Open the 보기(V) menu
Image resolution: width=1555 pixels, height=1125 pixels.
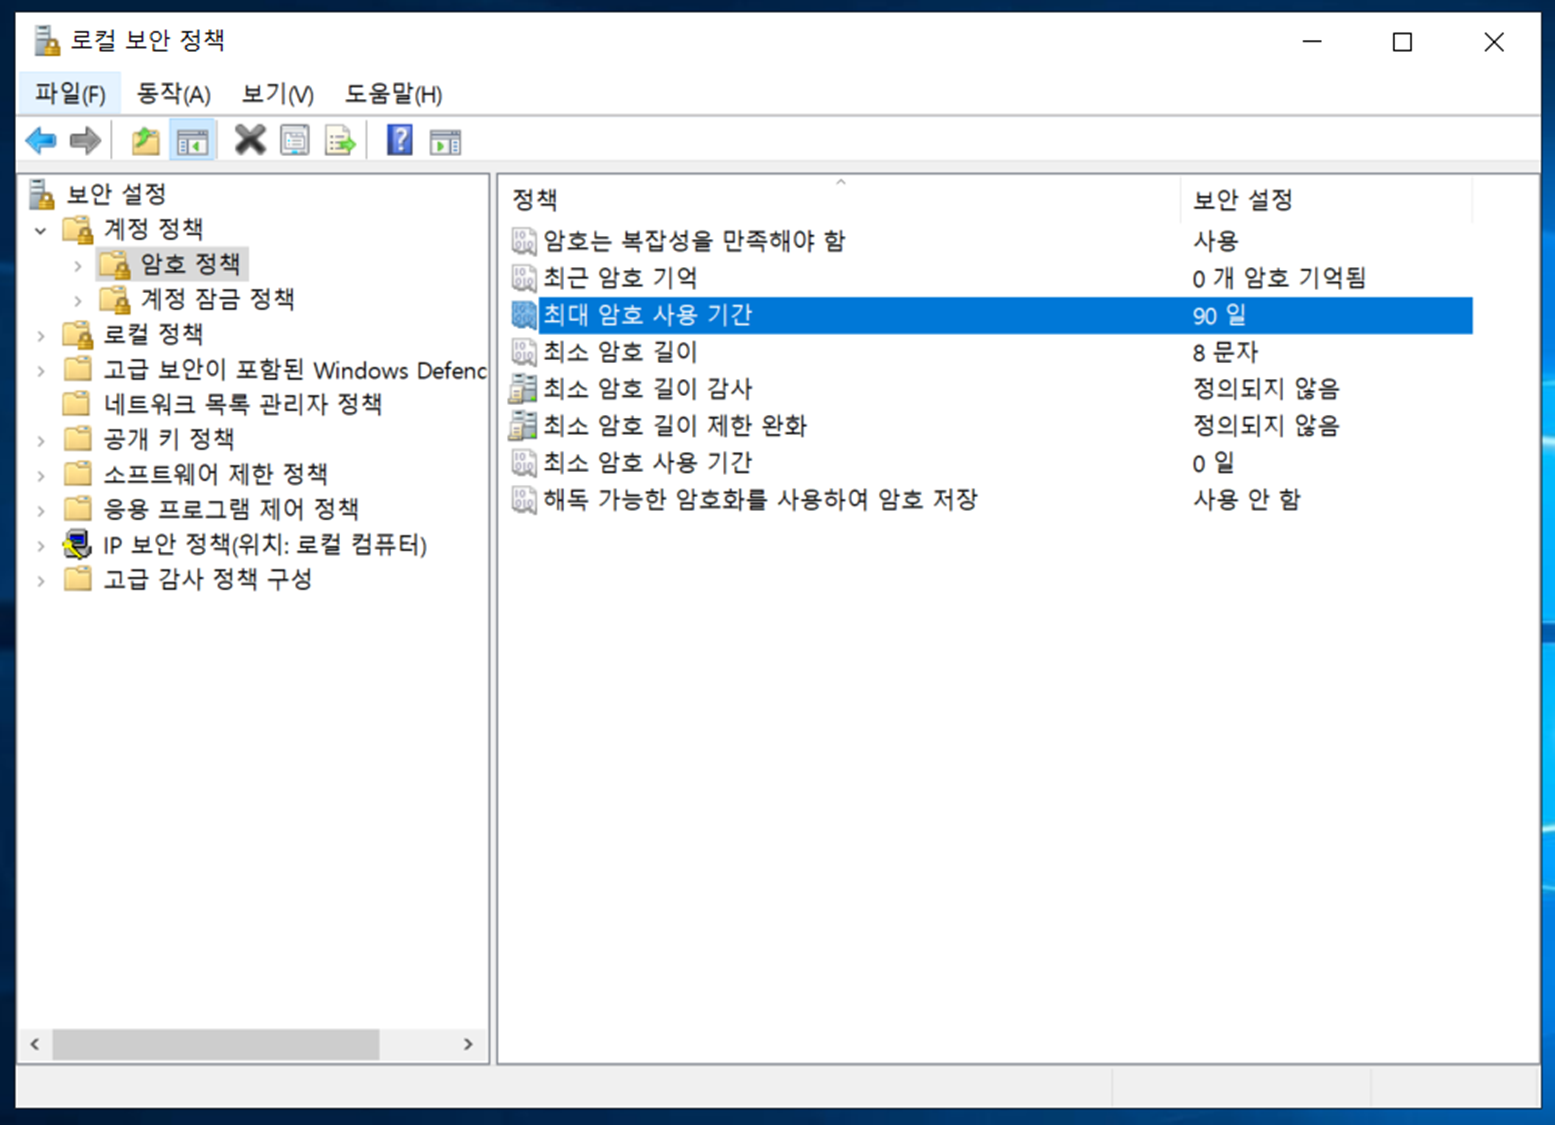277,94
